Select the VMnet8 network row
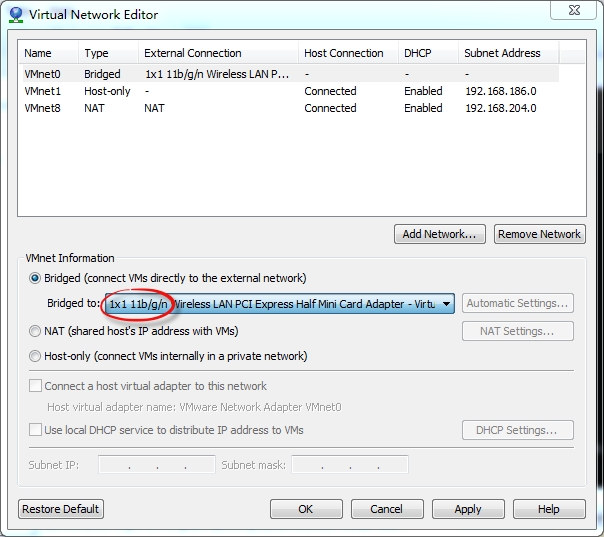 291,108
